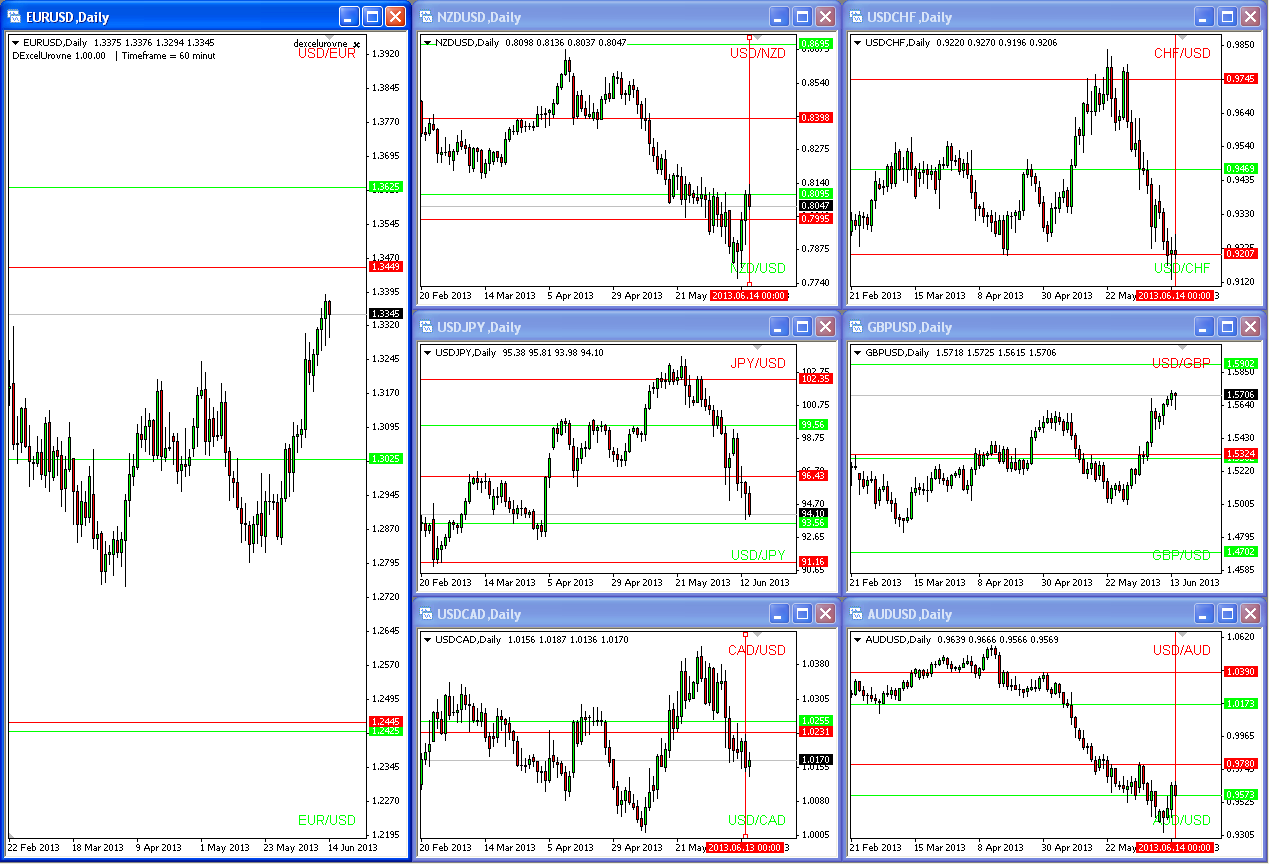Open the triangle menu beside GBPUSD,Daily quote
This screenshot has height=865, width=1269.
(857, 353)
